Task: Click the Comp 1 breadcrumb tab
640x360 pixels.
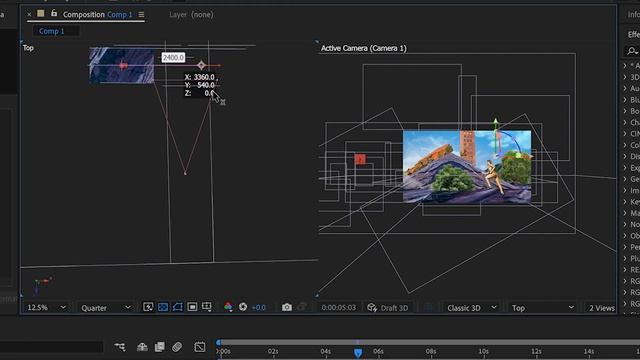Action: pos(51,31)
